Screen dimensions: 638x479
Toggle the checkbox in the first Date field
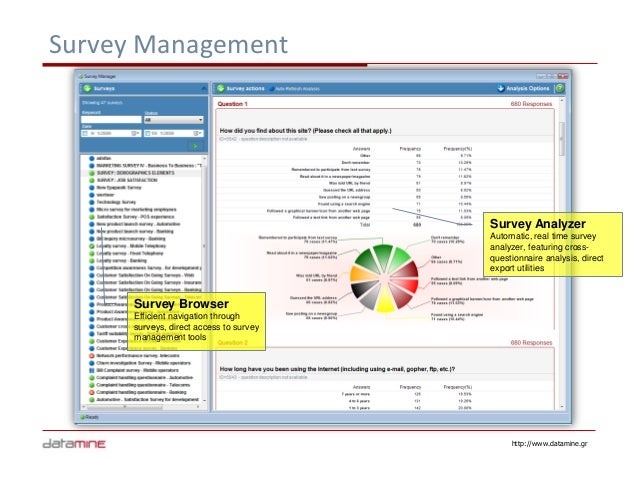(85, 133)
